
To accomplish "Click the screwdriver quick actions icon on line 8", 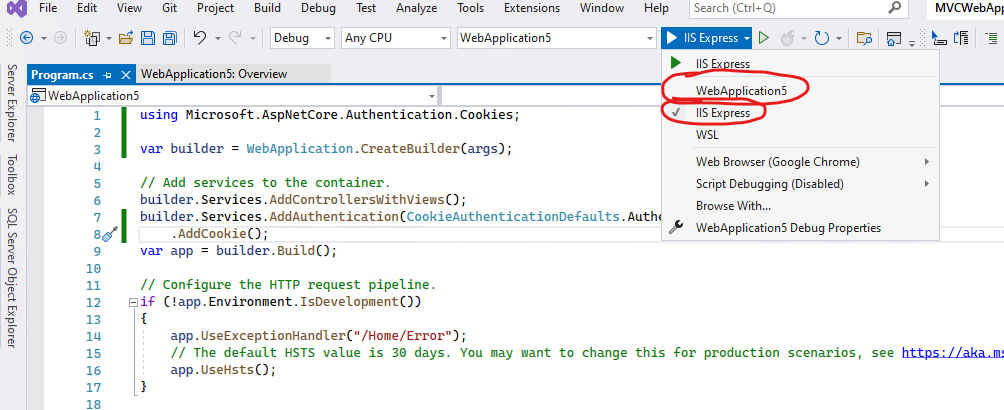I will [x=111, y=234].
